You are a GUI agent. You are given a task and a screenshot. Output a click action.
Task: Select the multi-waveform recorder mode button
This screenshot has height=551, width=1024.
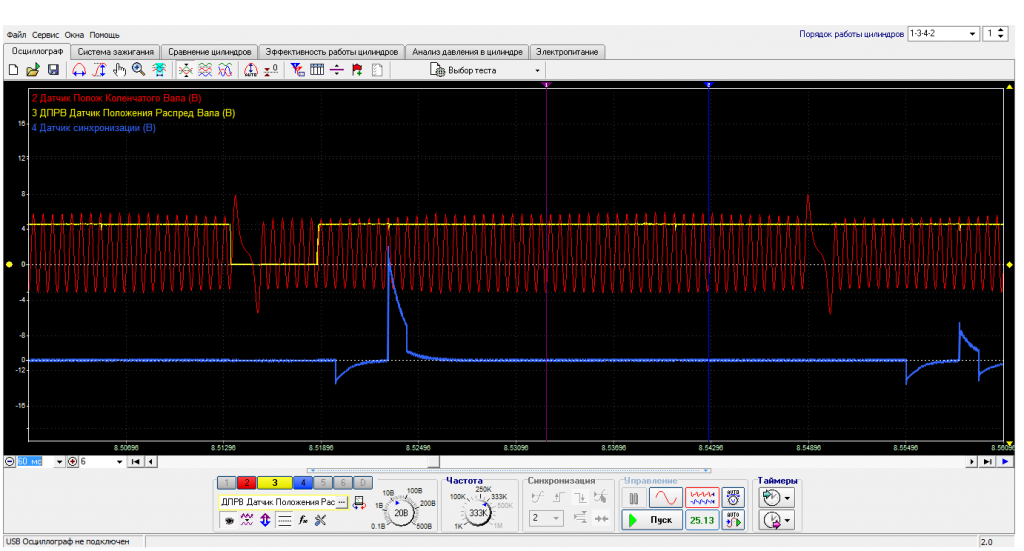click(702, 498)
